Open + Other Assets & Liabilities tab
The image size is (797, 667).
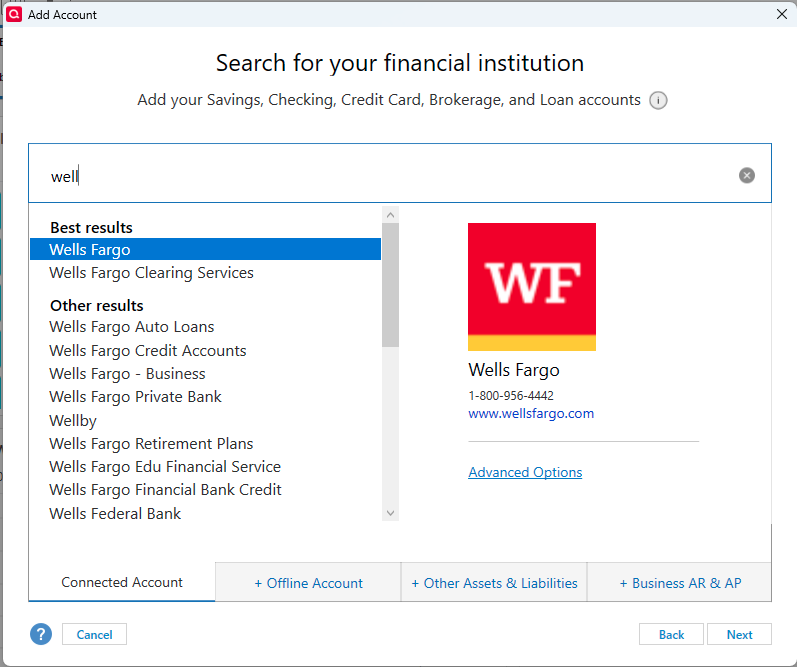pyautogui.click(x=494, y=583)
